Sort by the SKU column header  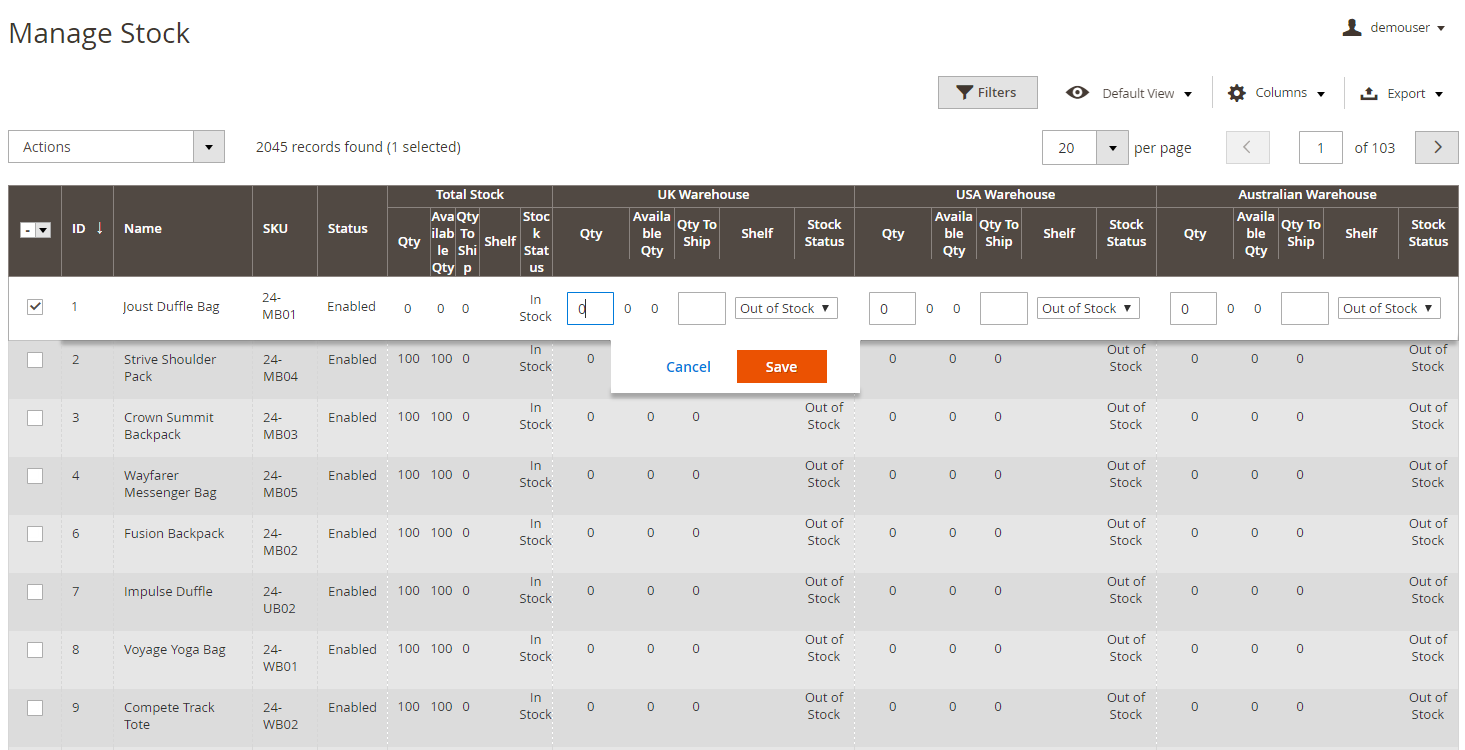(275, 229)
